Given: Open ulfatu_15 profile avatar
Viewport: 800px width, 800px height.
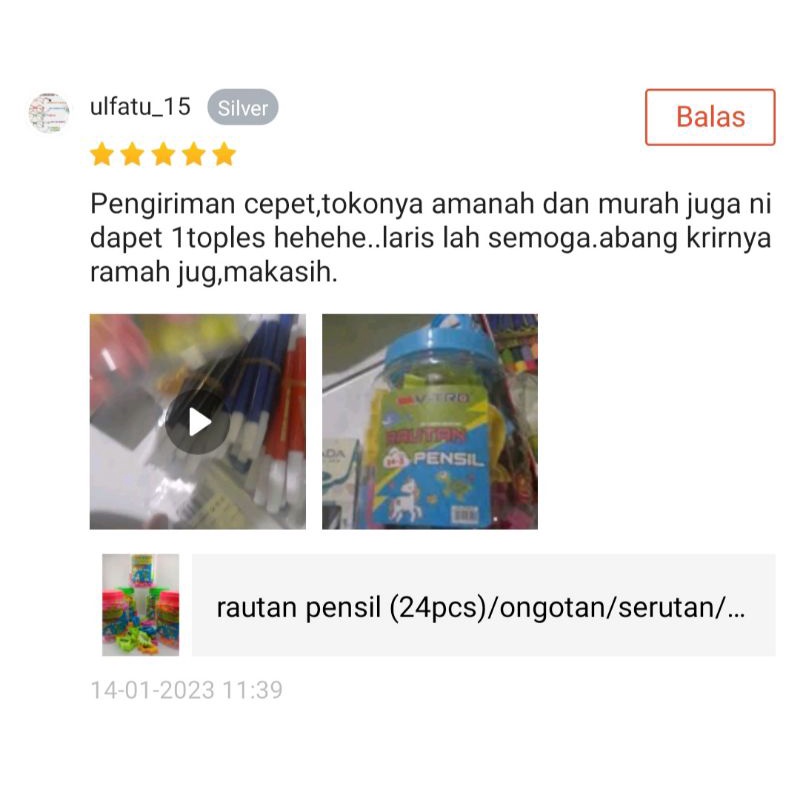Looking at the screenshot, I should coord(49,113).
